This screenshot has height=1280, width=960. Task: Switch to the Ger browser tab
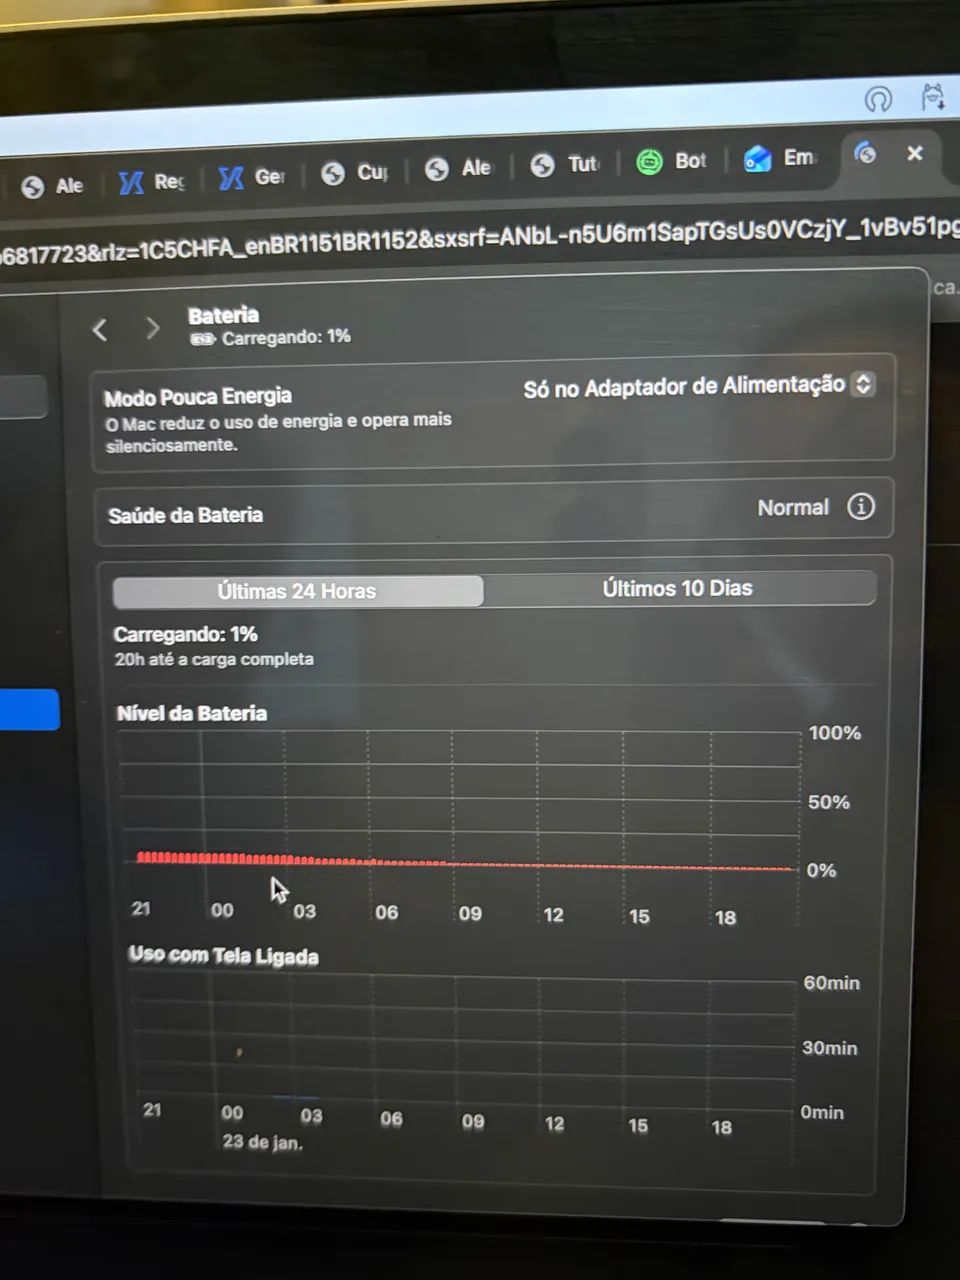[252, 178]
